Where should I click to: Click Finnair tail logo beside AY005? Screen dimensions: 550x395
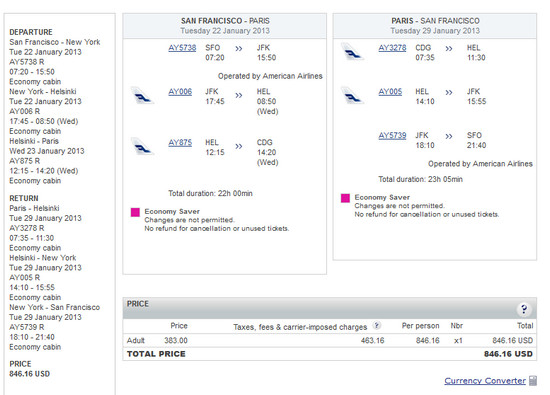click(x=352, y=95)
